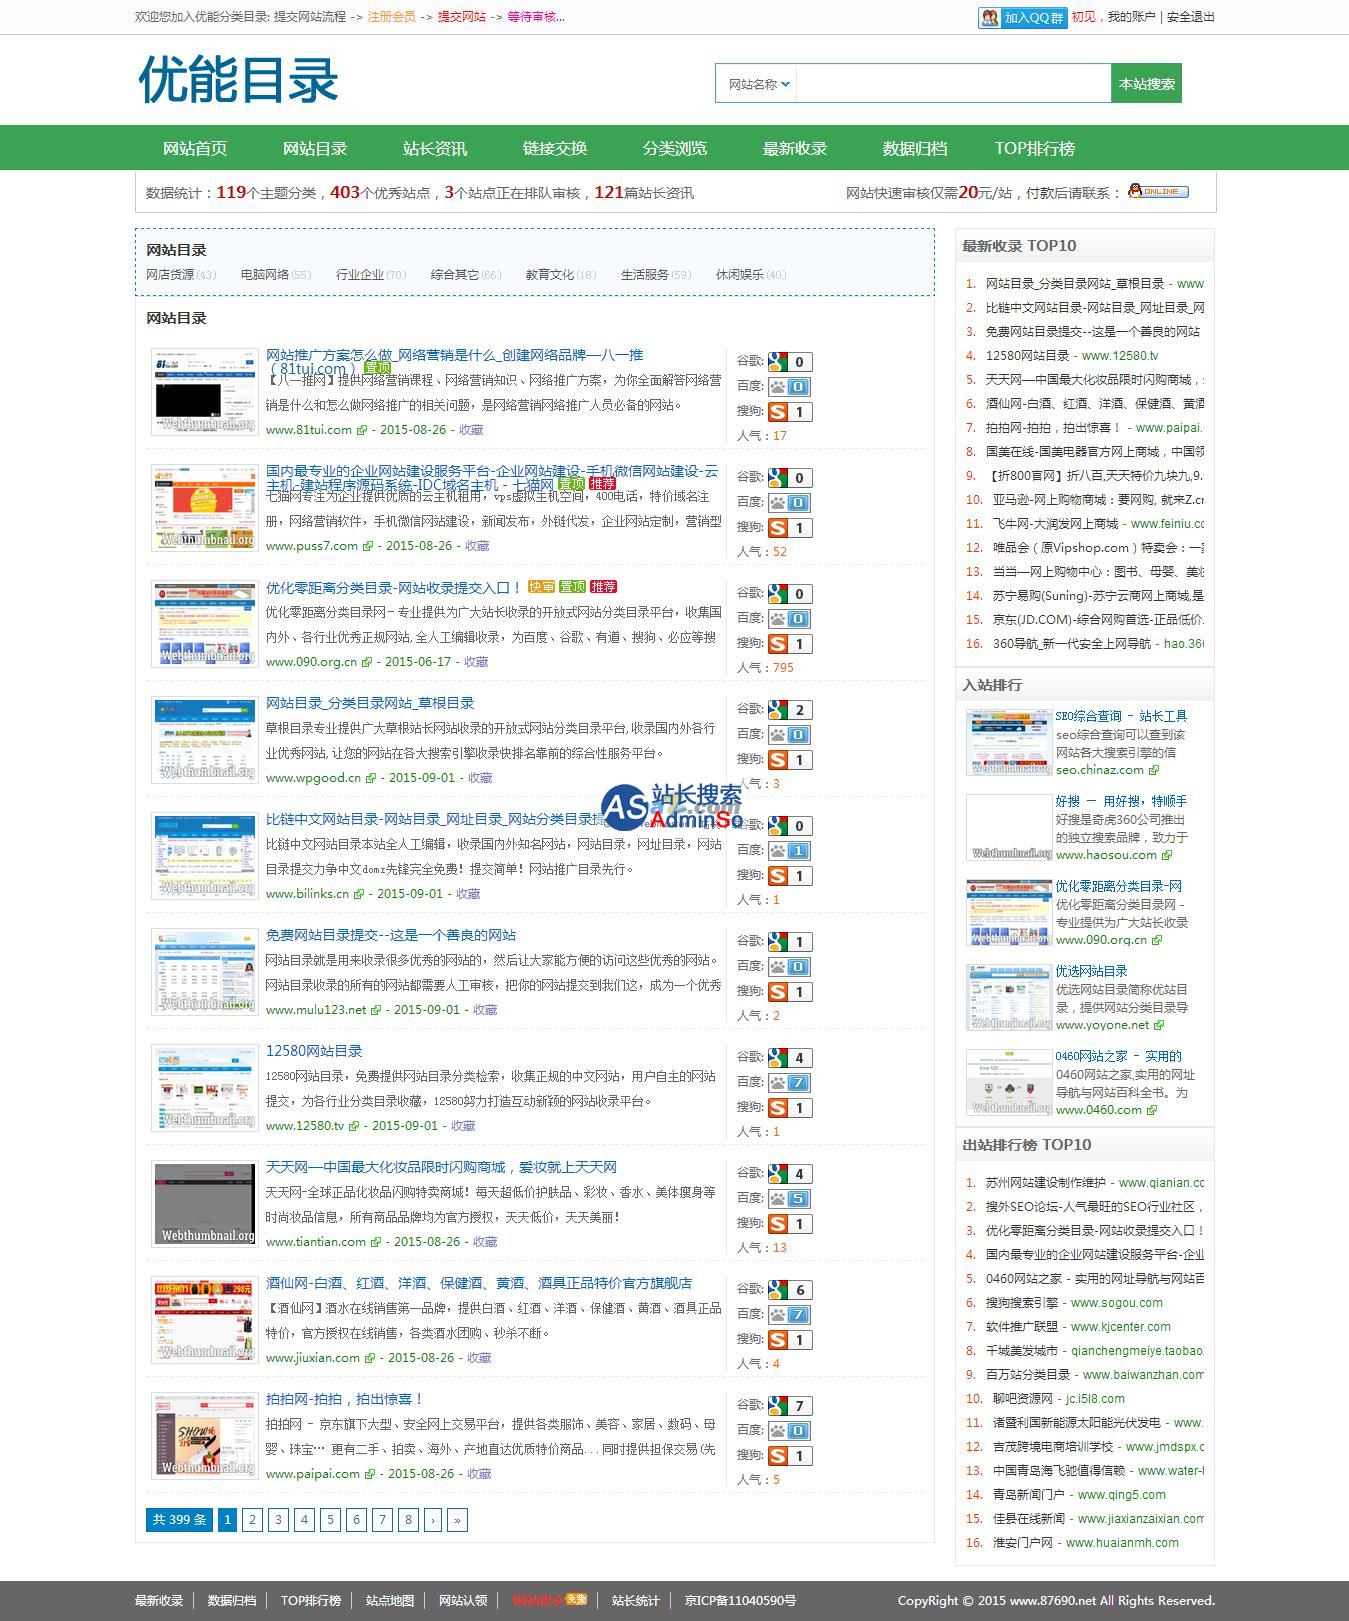The width and height of the screenshot is (1349, 1621).
Task: Open the 12580网站目录 listing title
Action: coord(314,1051)
